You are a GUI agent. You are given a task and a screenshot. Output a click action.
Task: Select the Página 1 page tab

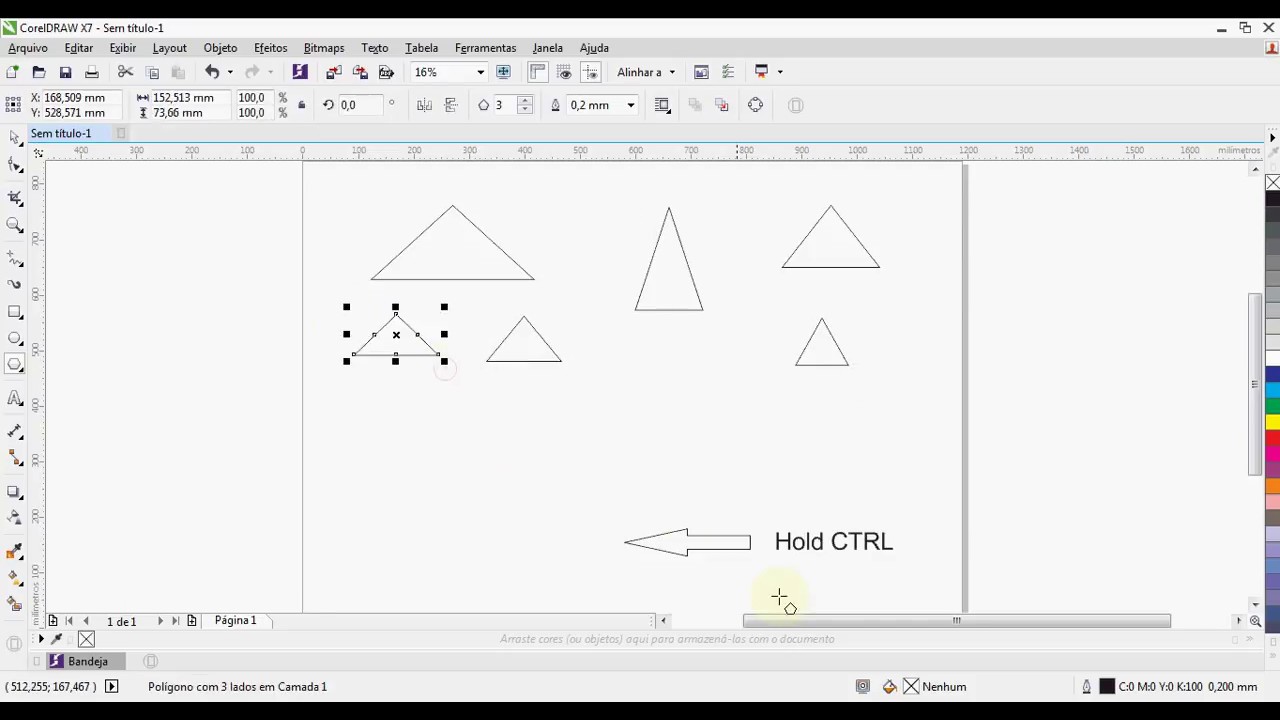click(235, 621)
